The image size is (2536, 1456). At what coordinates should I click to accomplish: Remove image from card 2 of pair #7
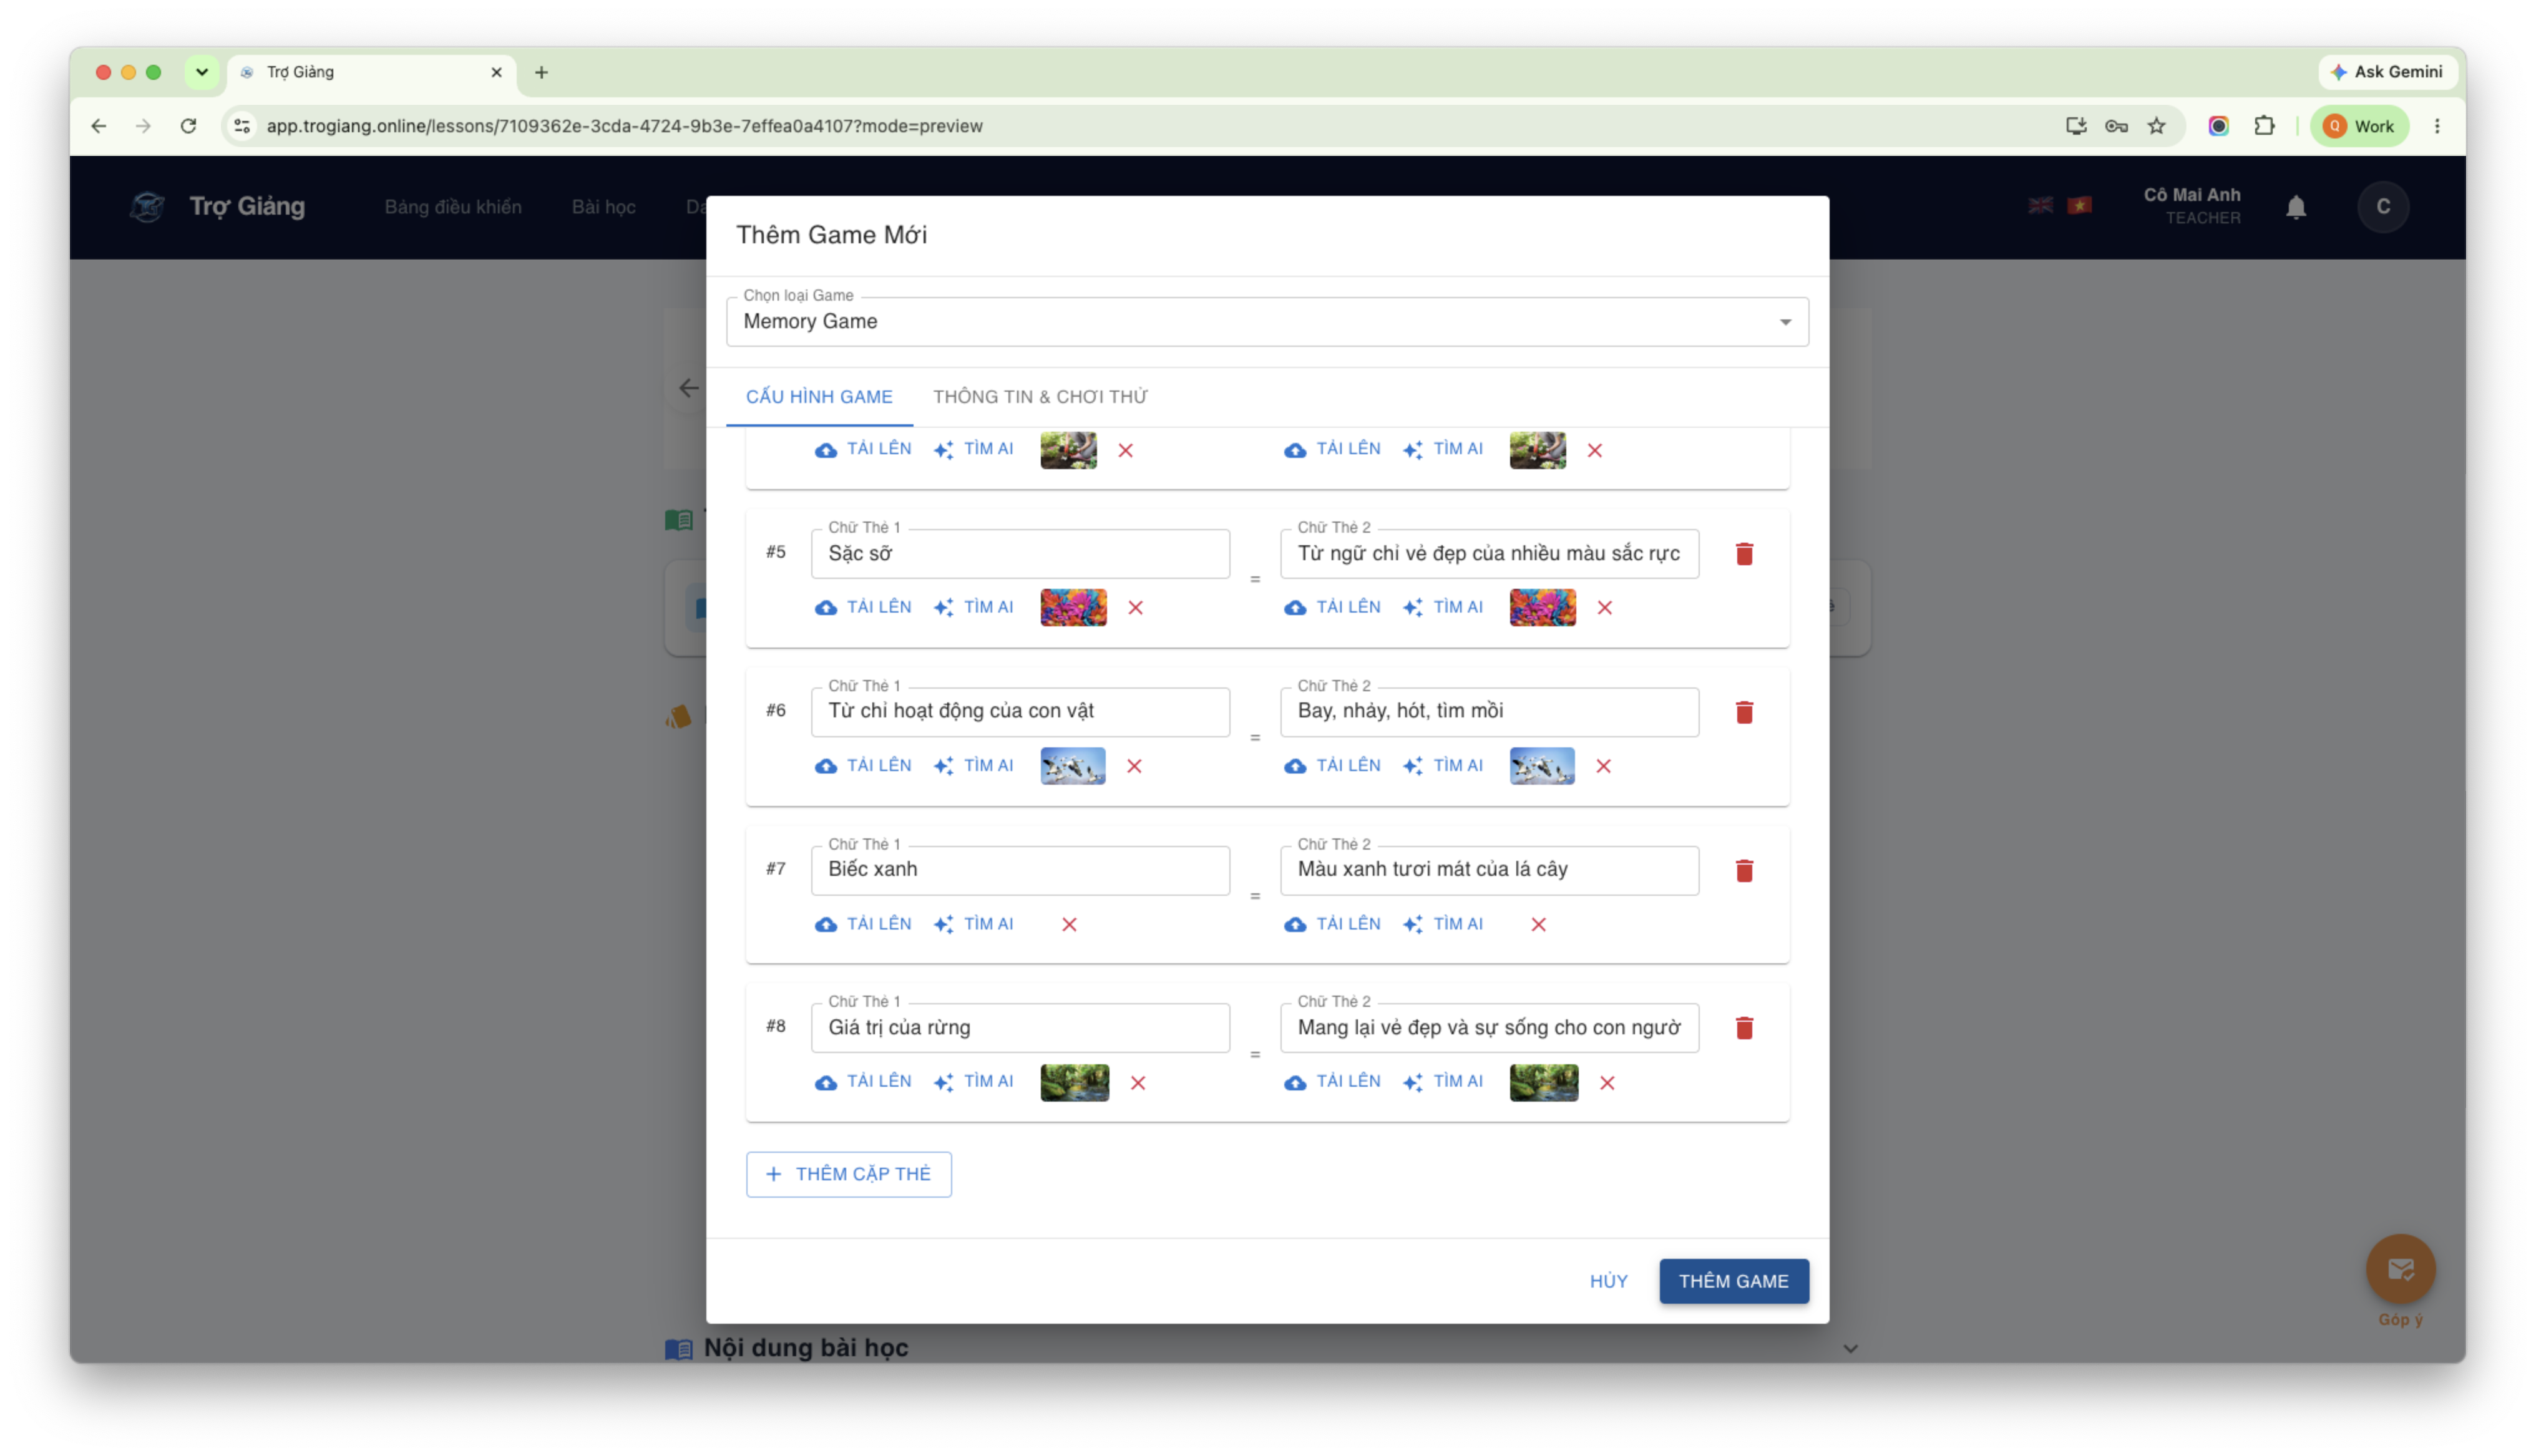(x=1538, y=924)
